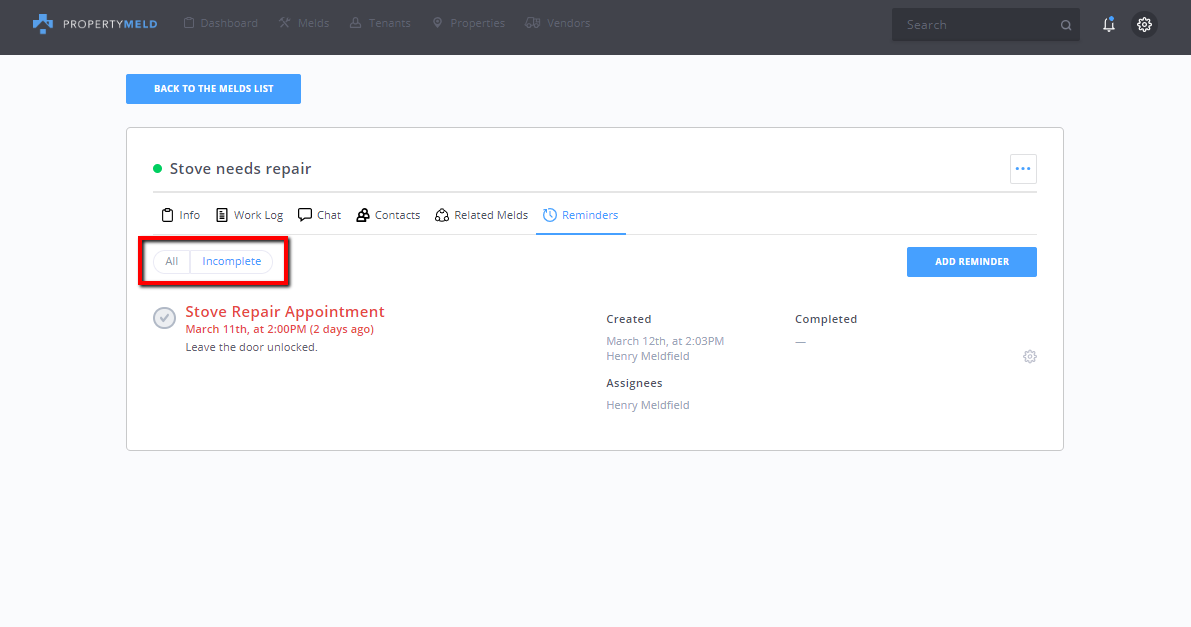Navigate to Properties
Image resolution: width=1191 pixels, height=627 pixels.
[468, 23]
